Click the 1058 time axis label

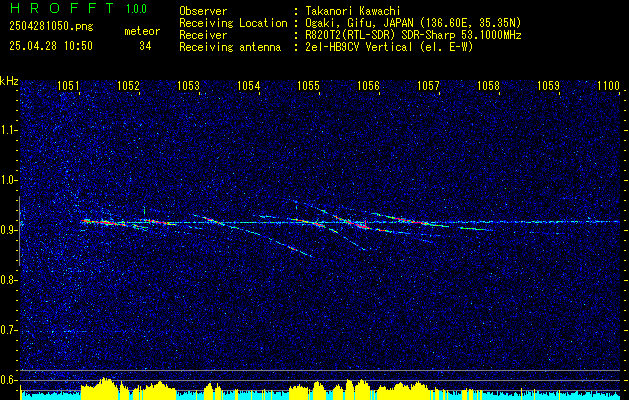point(489,85)
